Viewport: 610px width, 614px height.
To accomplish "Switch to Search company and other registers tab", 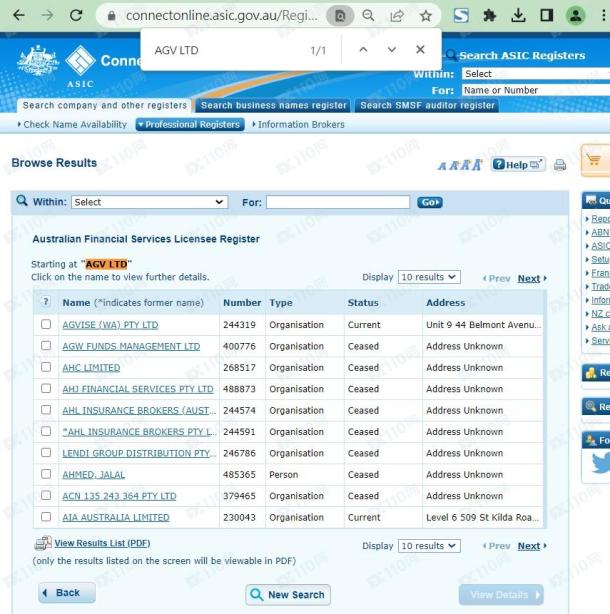I will [x=104, y=105].
